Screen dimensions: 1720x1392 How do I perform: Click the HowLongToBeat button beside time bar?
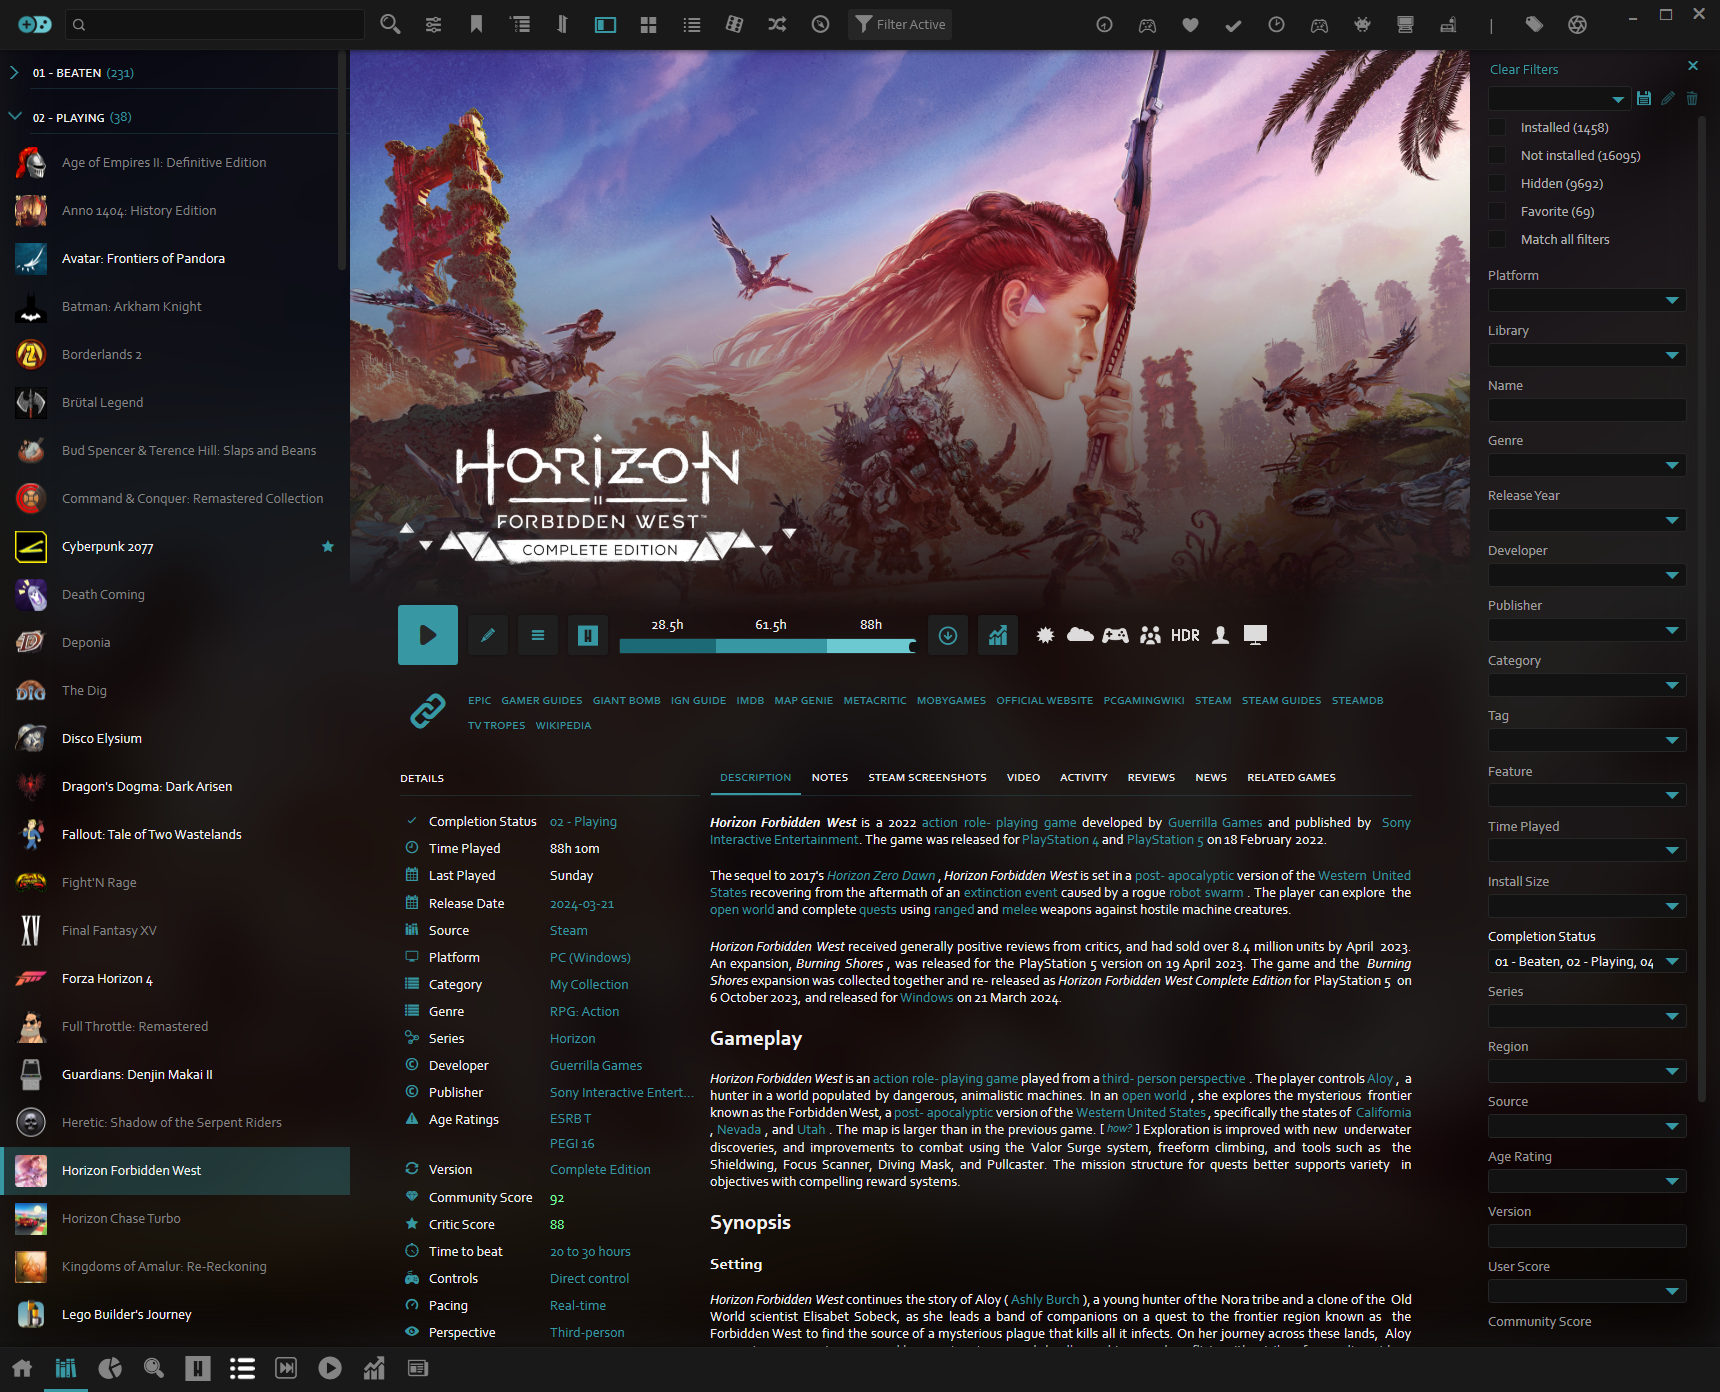[588, 635]
